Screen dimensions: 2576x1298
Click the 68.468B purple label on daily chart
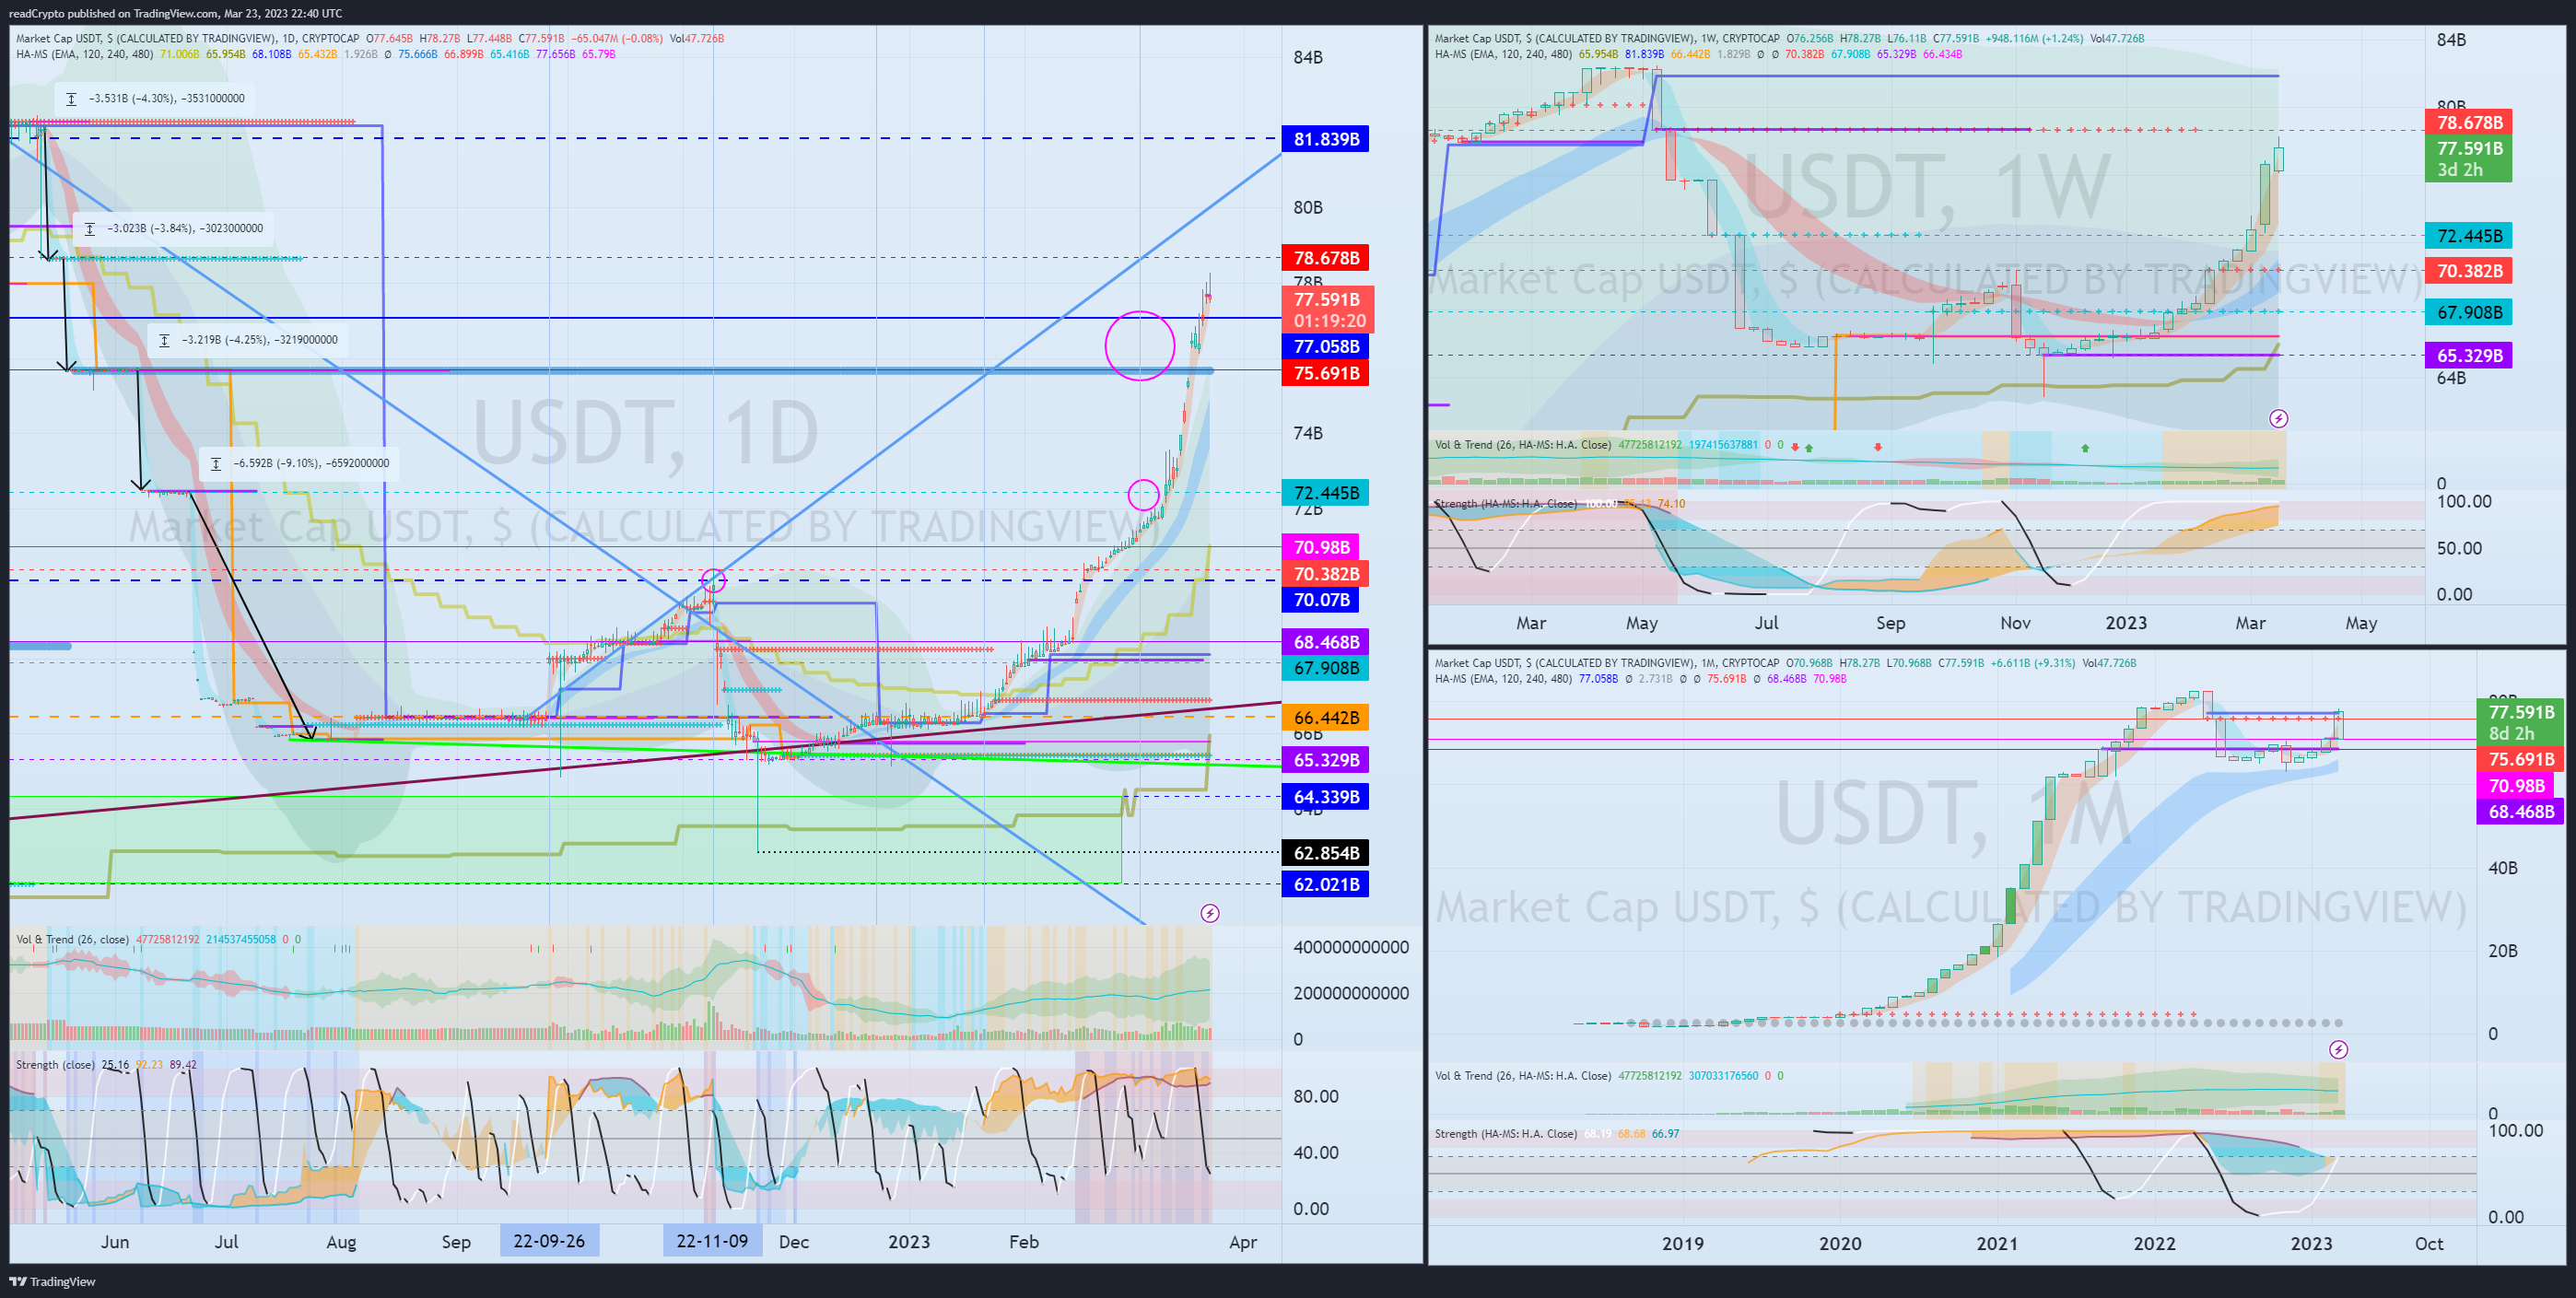click(1326, 642)
